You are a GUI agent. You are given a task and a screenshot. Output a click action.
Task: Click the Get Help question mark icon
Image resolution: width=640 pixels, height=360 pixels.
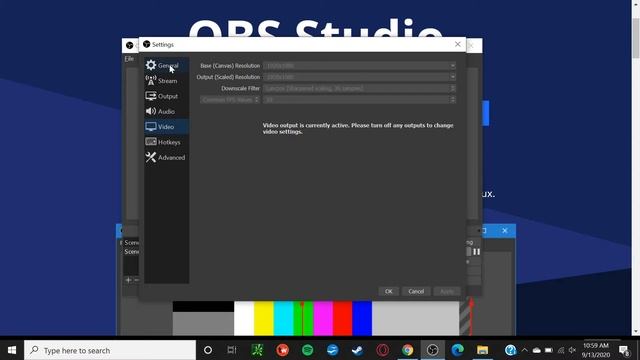[x=510, y=350]
